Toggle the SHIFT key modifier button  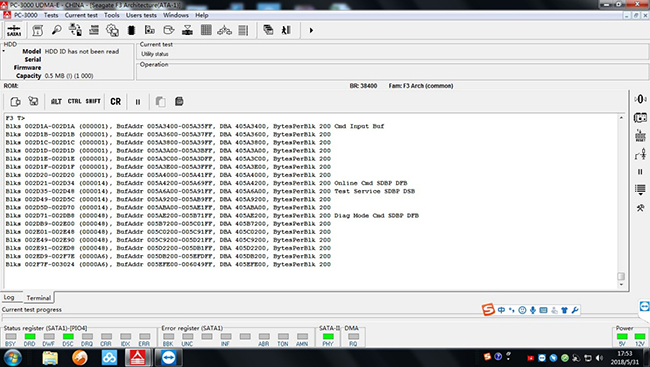point(93,101)
